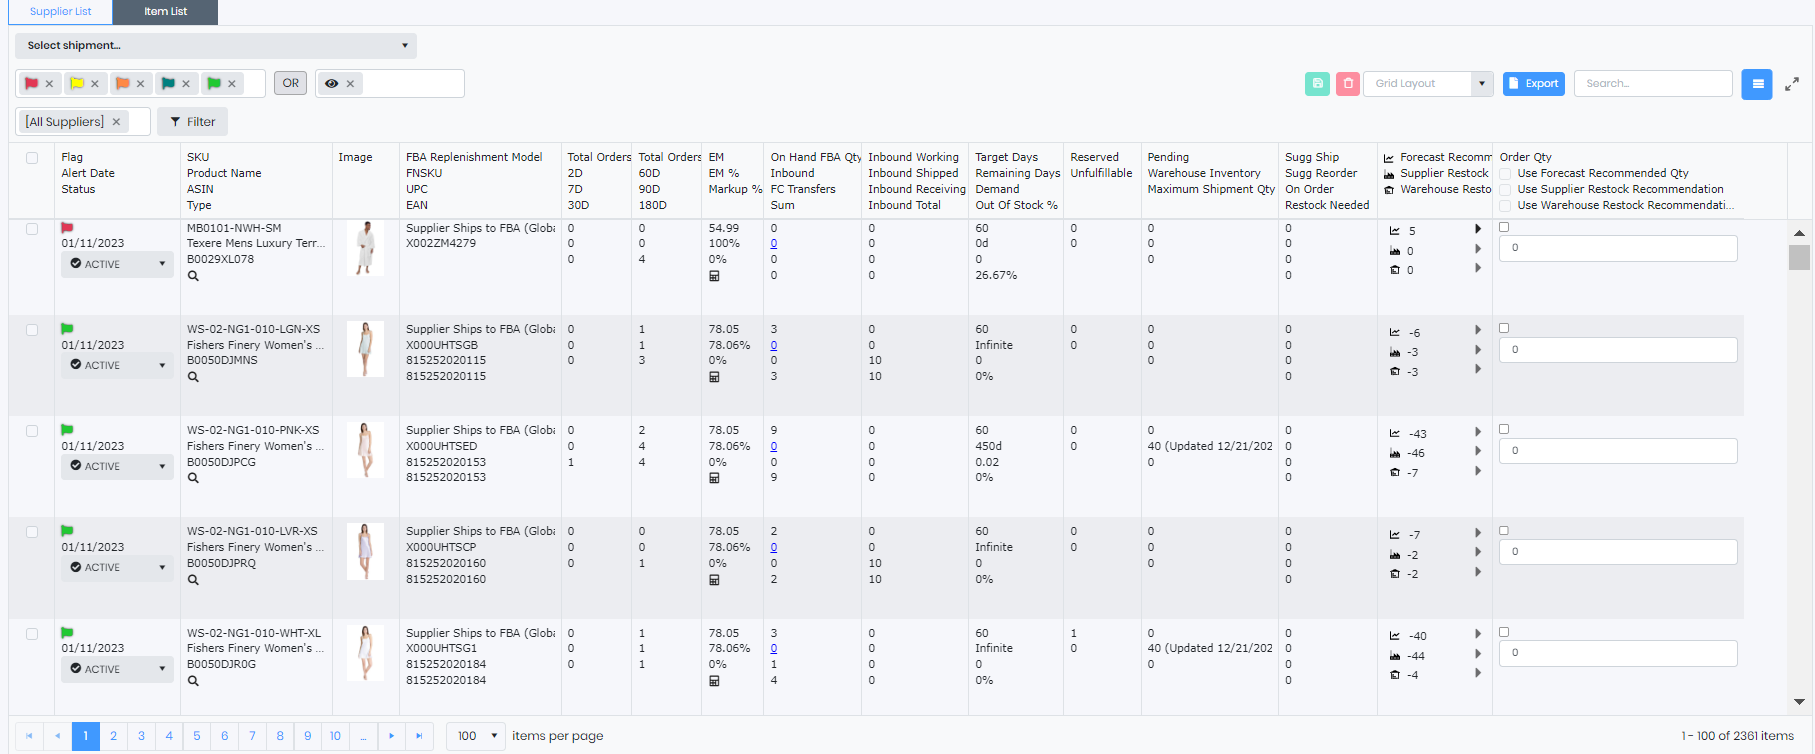Screen dimensions: 1815x754
Task: Expand forecast recommendation arrow for MB0101-NWH-SM
Action: 1478,229
